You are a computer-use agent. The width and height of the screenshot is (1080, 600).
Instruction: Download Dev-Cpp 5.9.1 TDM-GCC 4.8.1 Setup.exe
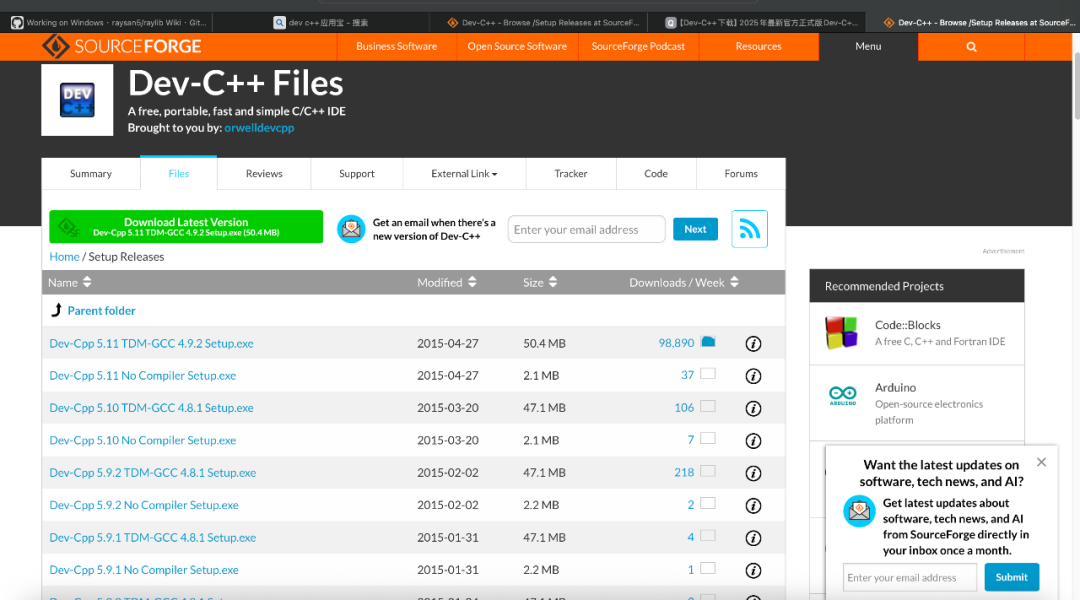153,537
